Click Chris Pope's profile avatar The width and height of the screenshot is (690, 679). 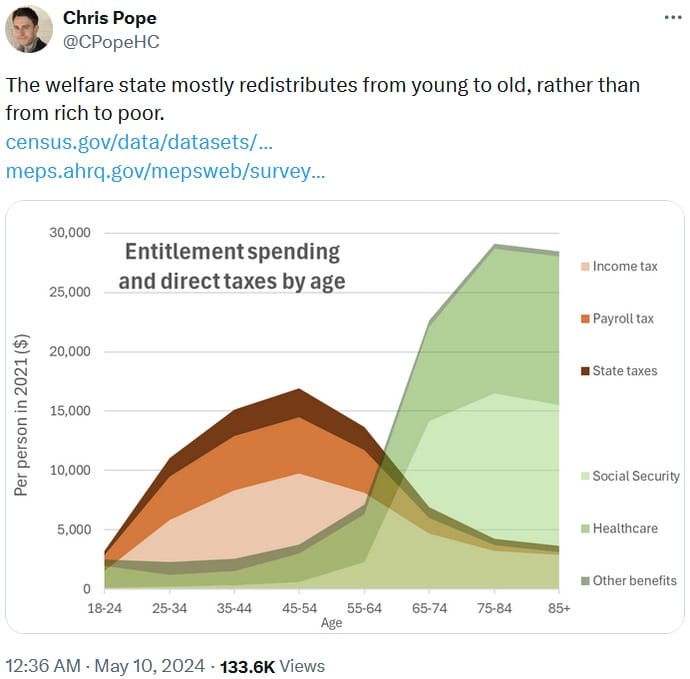tap(29, 29)
